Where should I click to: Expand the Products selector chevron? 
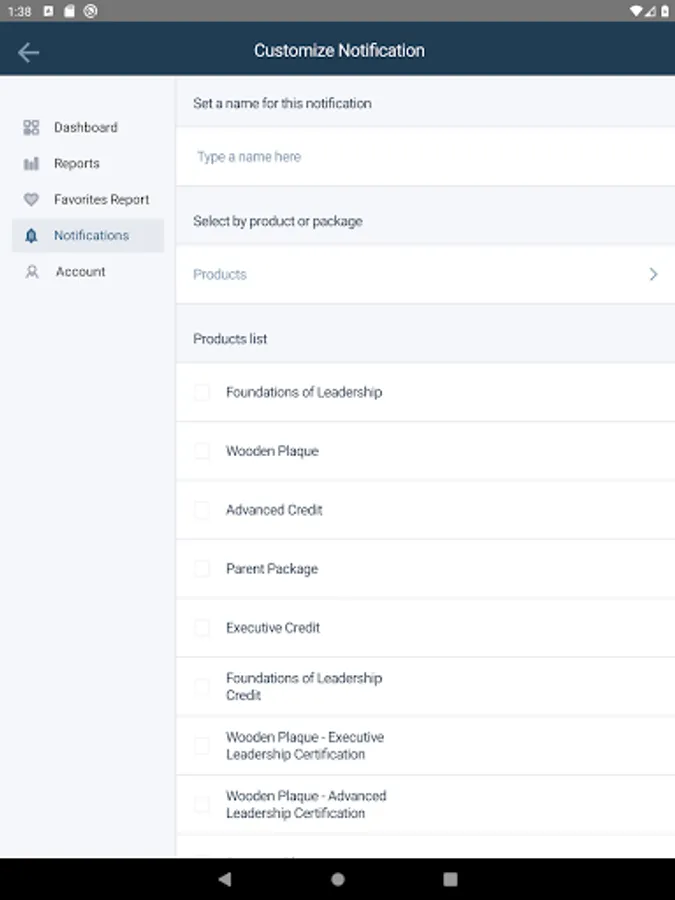point(653,274)
